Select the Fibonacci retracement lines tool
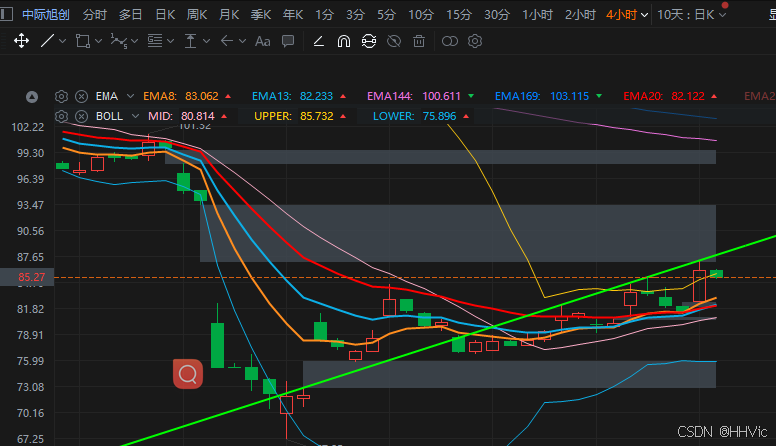The height and width of the screenshot is (446, 776). point(155,41)
